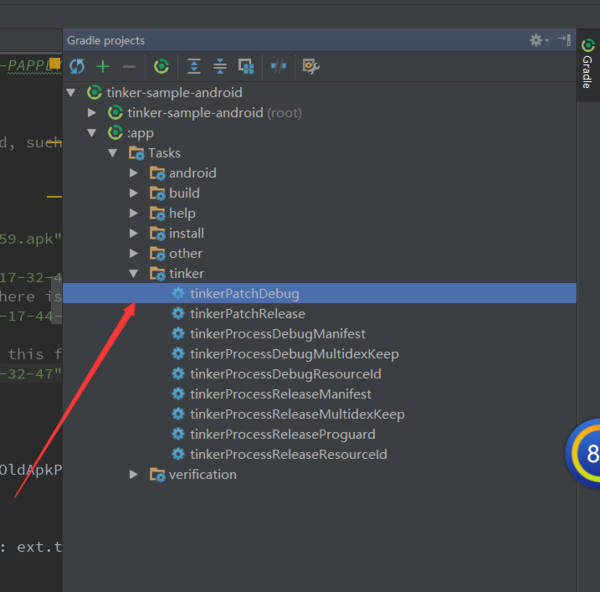The image size is (600, 592).
Task: Execute Gradle task via green circle icon
Action: (x=161, y=67)
